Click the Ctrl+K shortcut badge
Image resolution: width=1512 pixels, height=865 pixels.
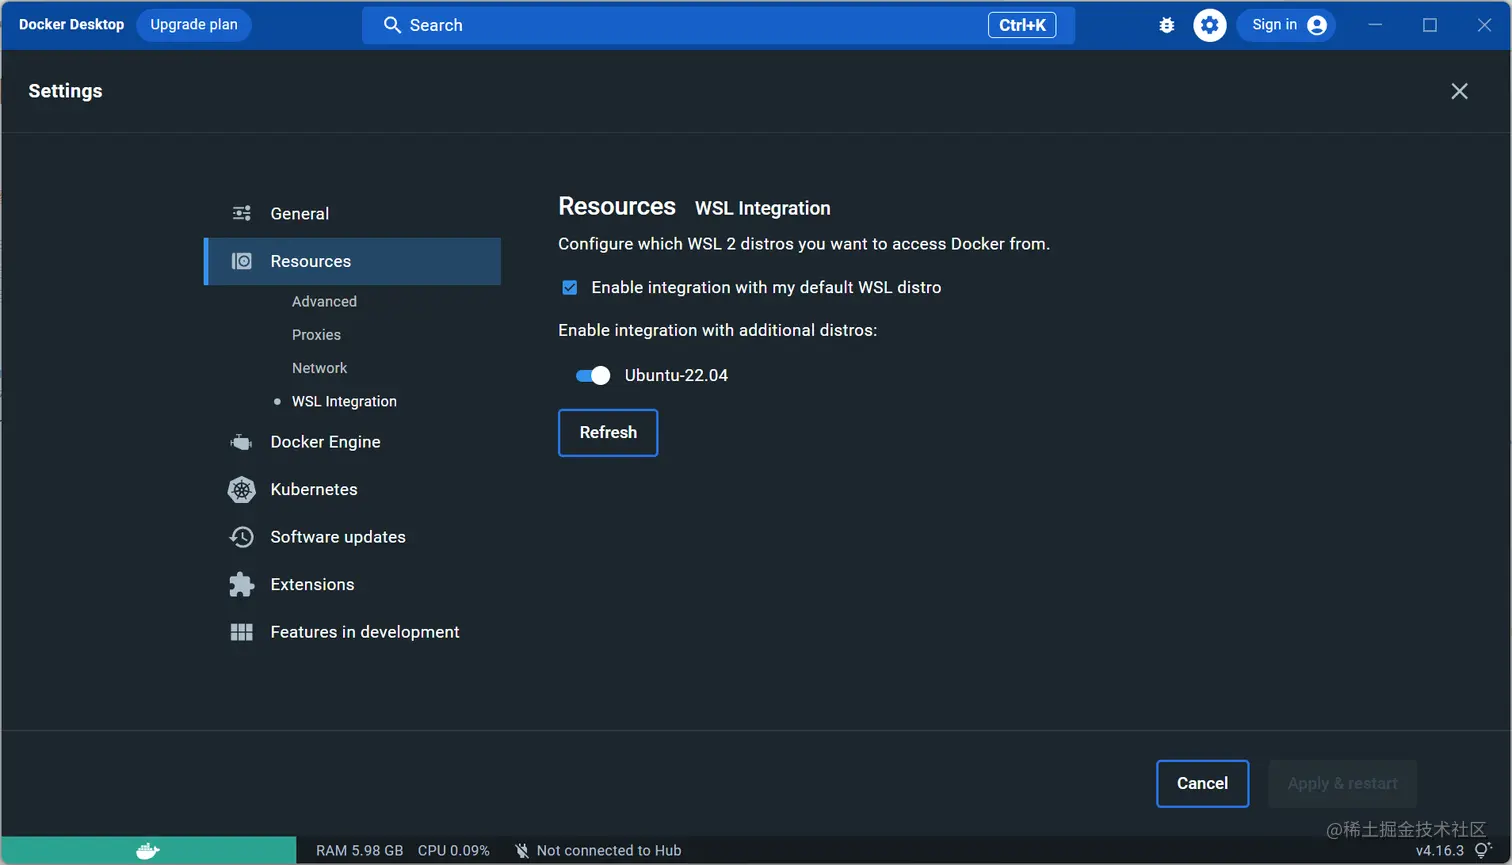click(1022, 25)
